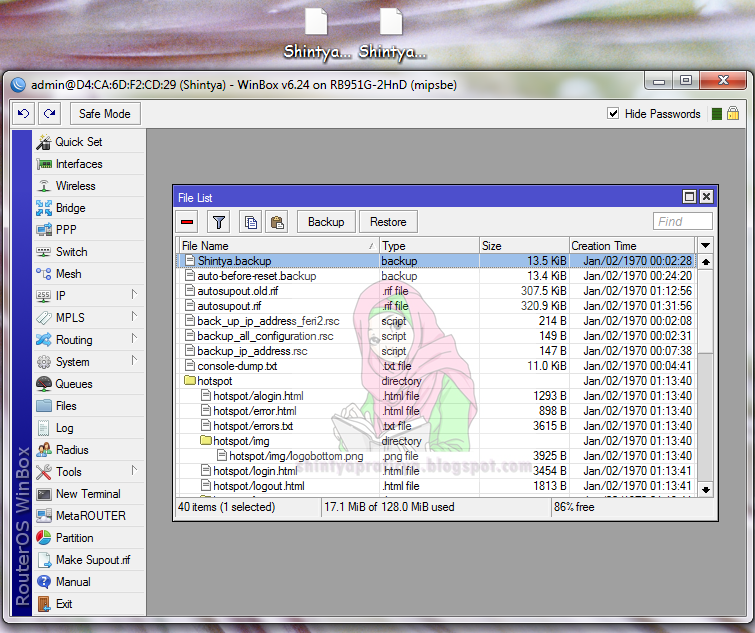Expand the System submenu arrow
This screenshot has width=755, height=633.
pyautogui.click(x=134, y=361)
